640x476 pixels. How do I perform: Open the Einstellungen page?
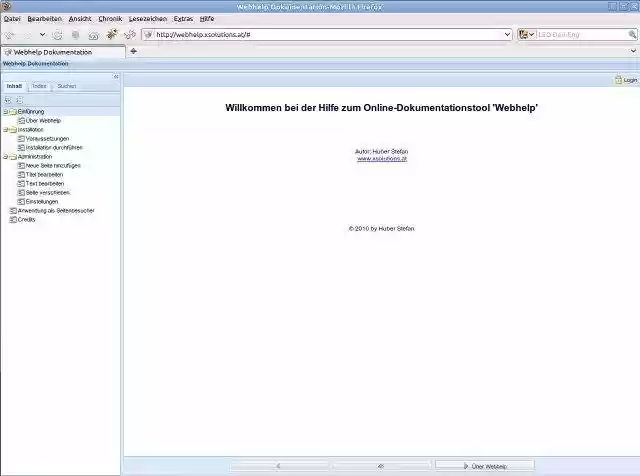(42, 201)
